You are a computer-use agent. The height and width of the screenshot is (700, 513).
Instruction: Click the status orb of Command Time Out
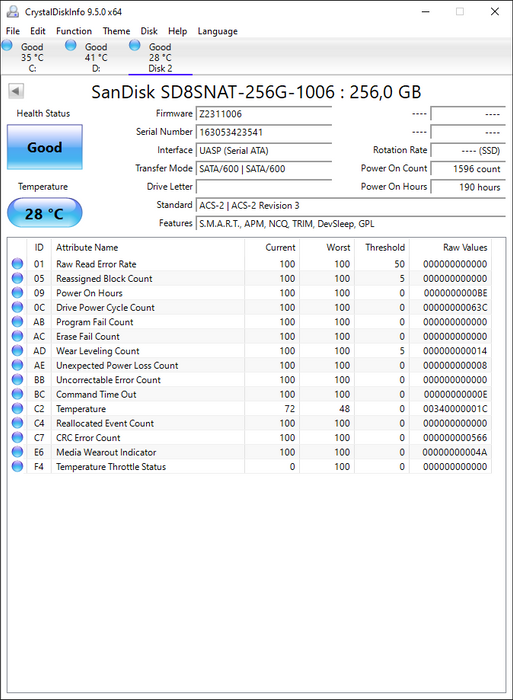click(17, 394)
